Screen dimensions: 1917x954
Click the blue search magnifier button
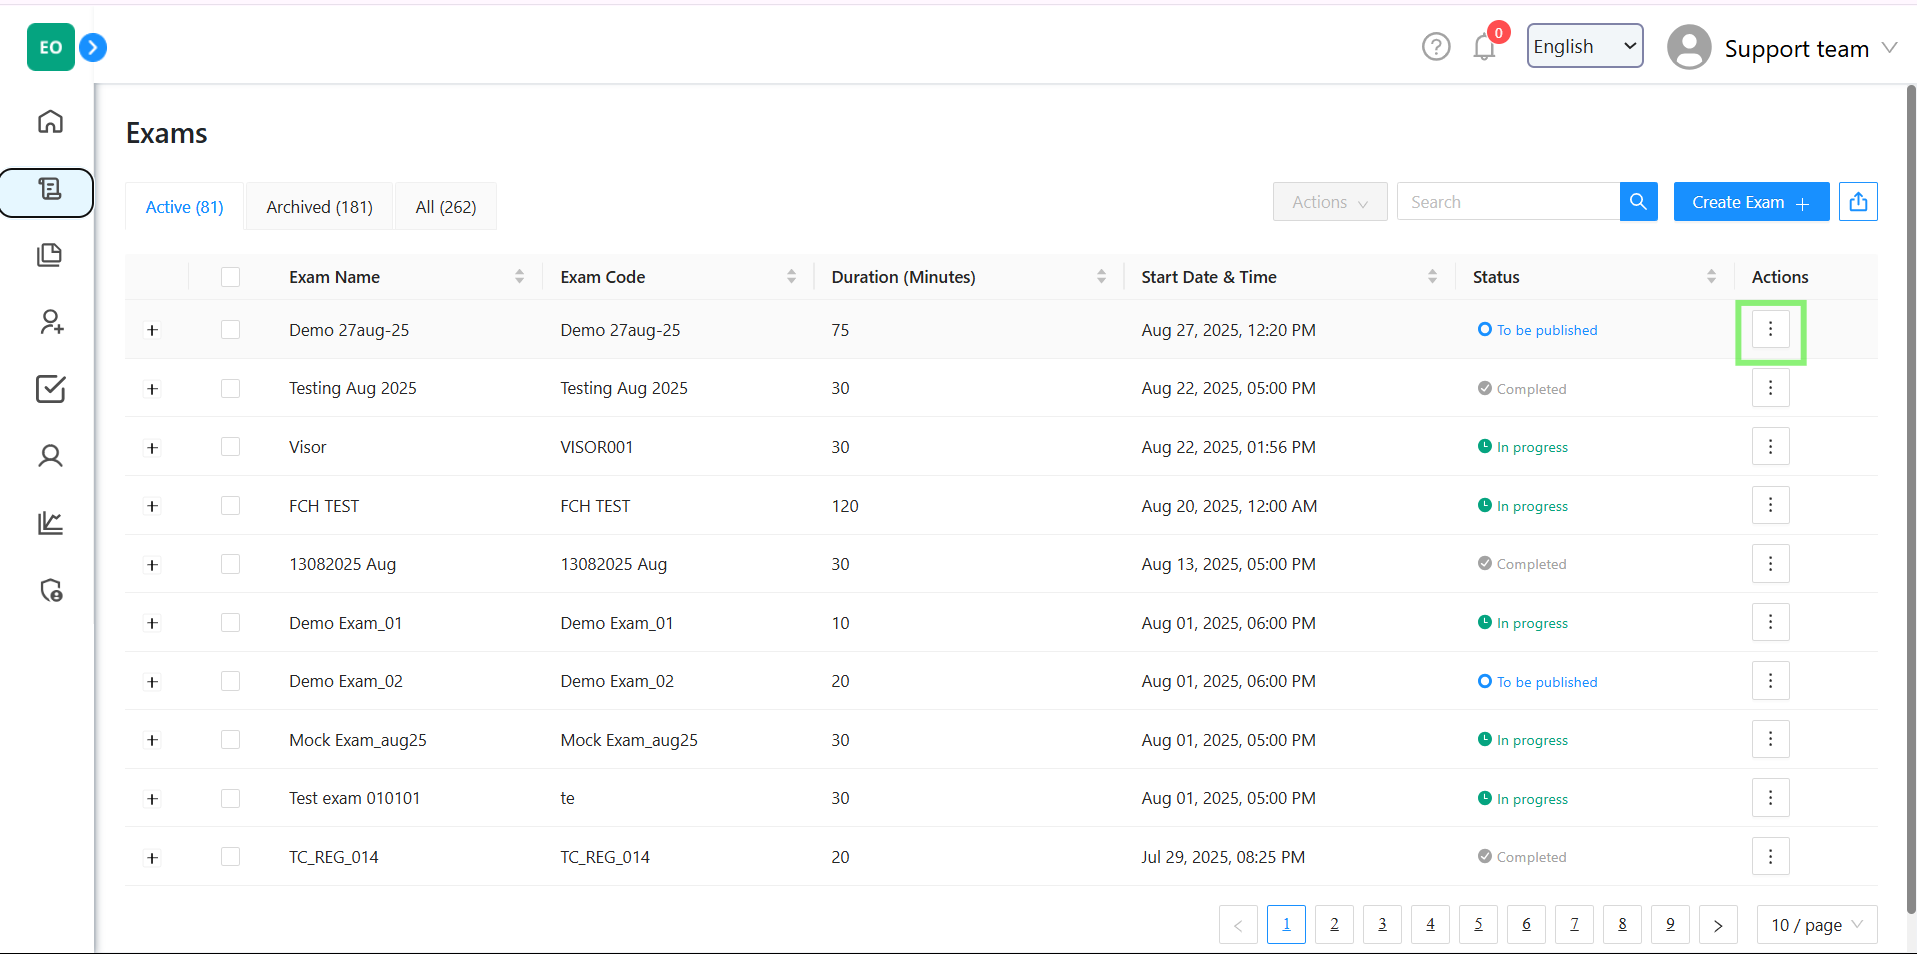coord(1638,202)
